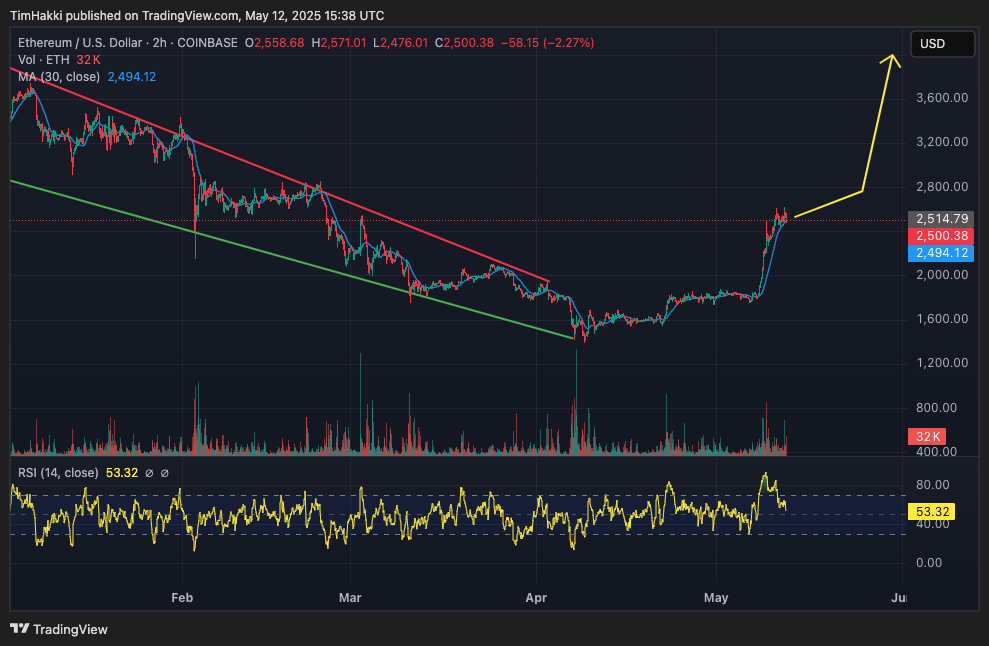This screenshot has height=646, width=989.
Task: Toggle the MA (30, close) indicator row
Action: click(x=58, y=76)
